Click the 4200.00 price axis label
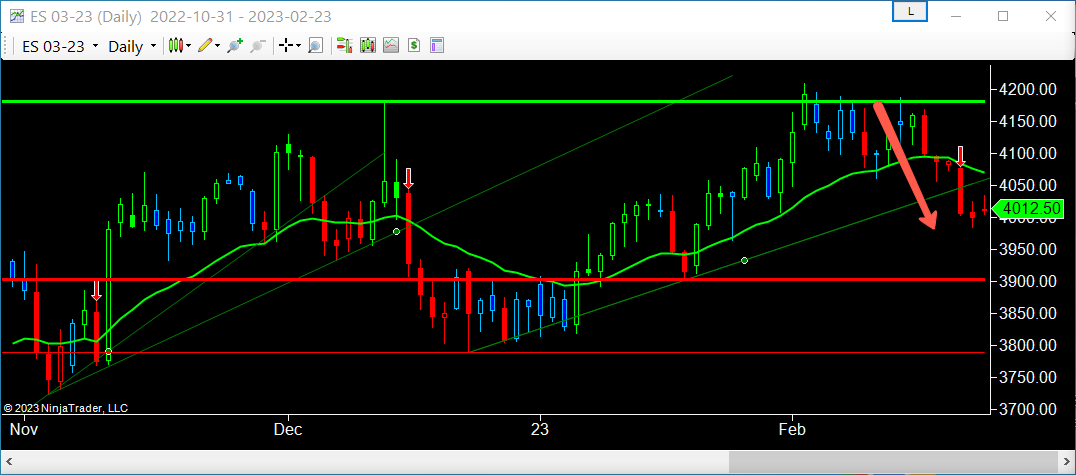Viewport: 1076px width, 475px height. click(x=1027, y=89)
